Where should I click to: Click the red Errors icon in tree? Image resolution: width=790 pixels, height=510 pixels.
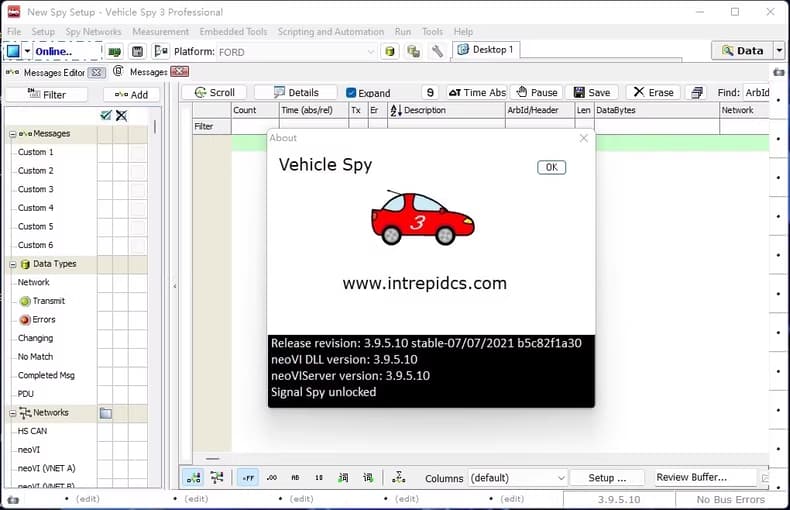[25, 320]
